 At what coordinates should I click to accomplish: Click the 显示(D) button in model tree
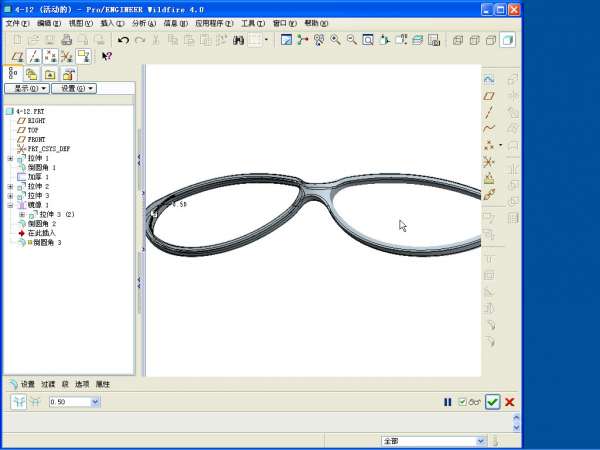coord(26,88)
